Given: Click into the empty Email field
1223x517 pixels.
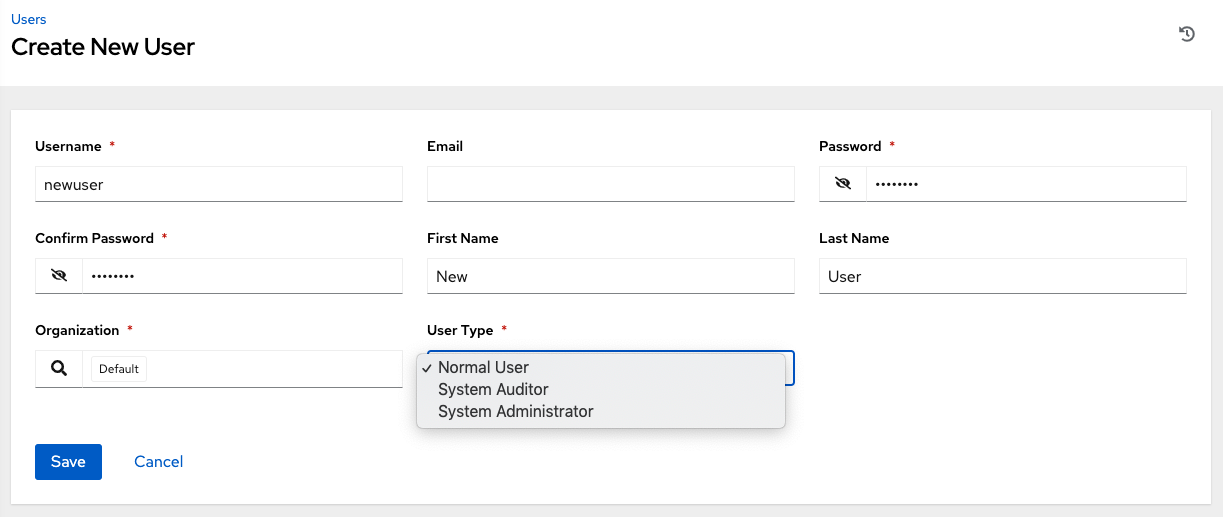Looking at the screenshot, I should [610, 184].
